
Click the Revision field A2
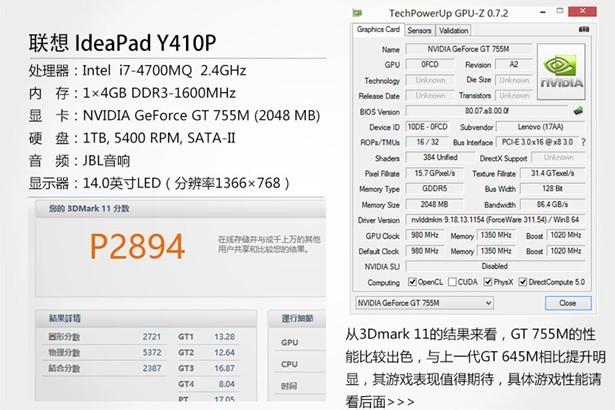514,64
